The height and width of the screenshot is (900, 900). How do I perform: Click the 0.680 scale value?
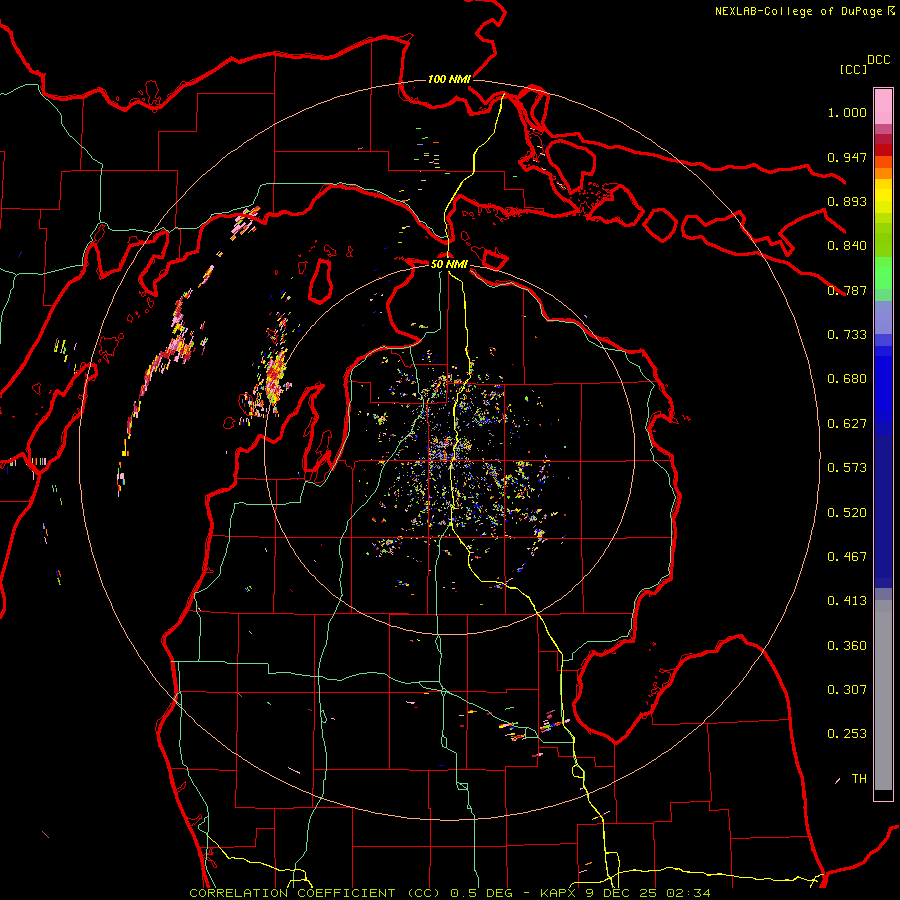pyautogui.click(x=847, y=379)
